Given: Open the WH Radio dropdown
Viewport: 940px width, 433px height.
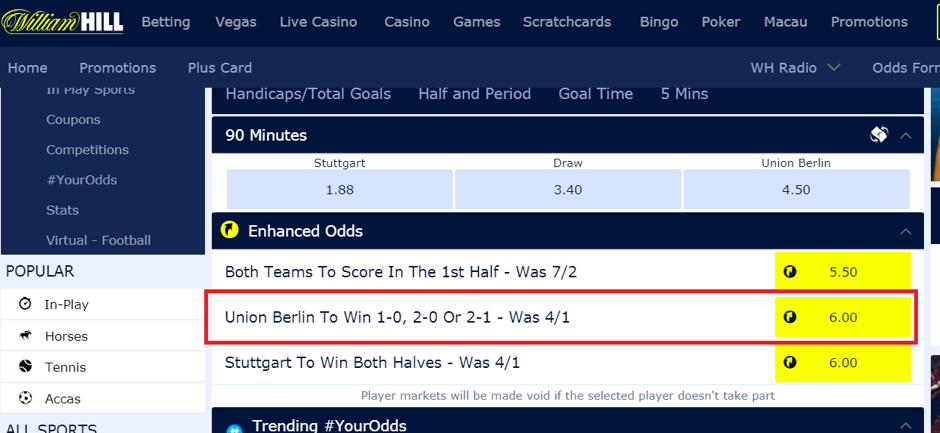Looking at the screenshot, I should tap(796, 68).
